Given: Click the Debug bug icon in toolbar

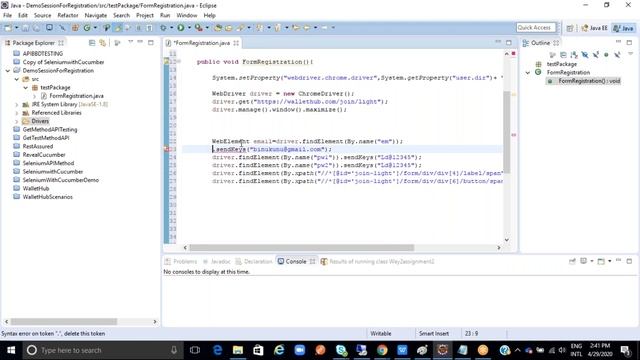Looking at the screenshot, I should tap(162, 28).
